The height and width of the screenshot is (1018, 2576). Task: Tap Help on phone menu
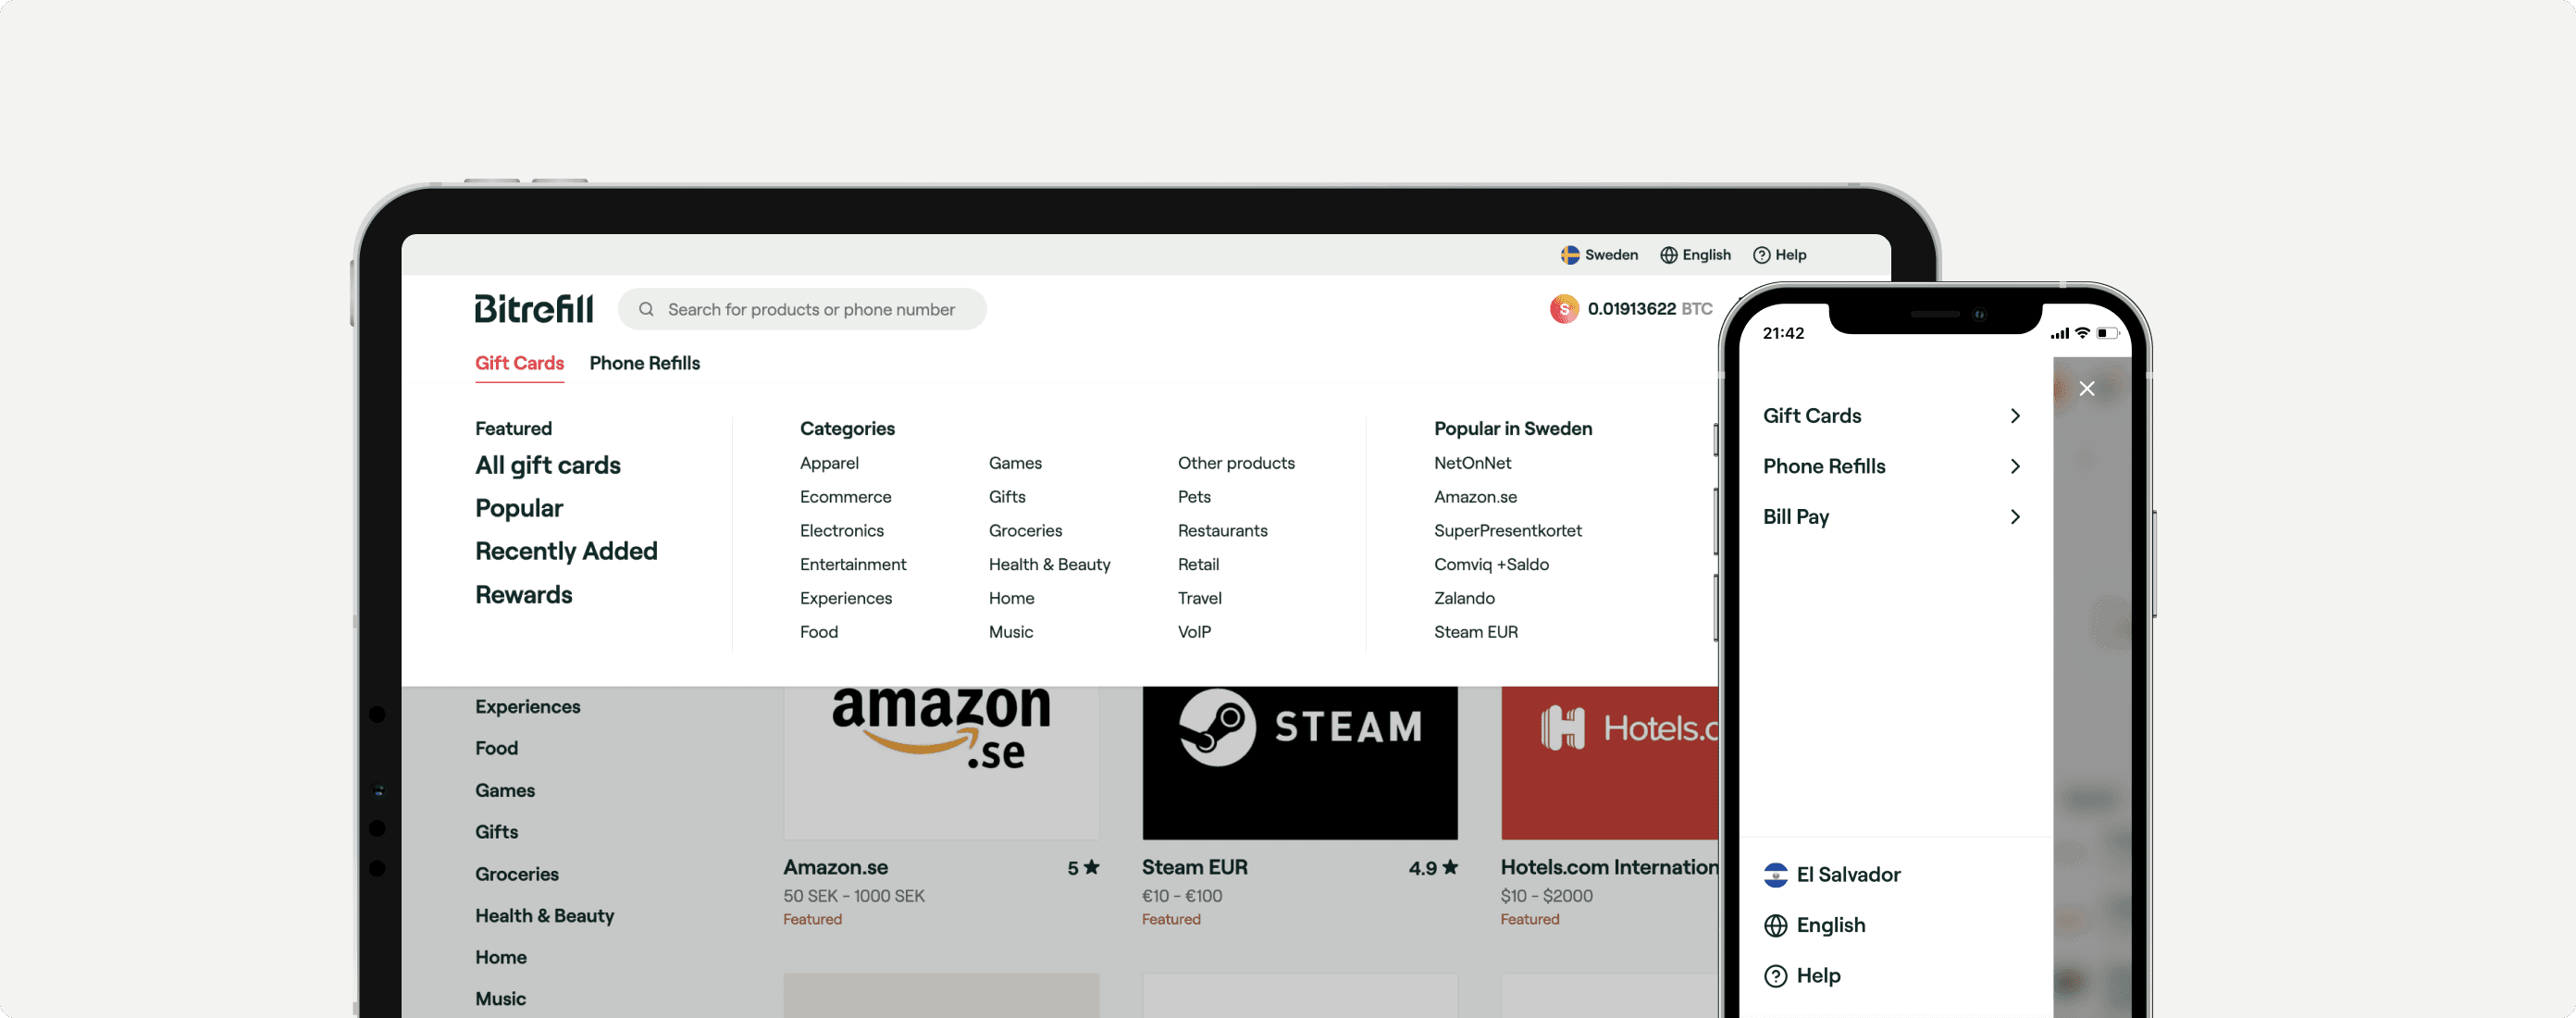click(1802, 976)
